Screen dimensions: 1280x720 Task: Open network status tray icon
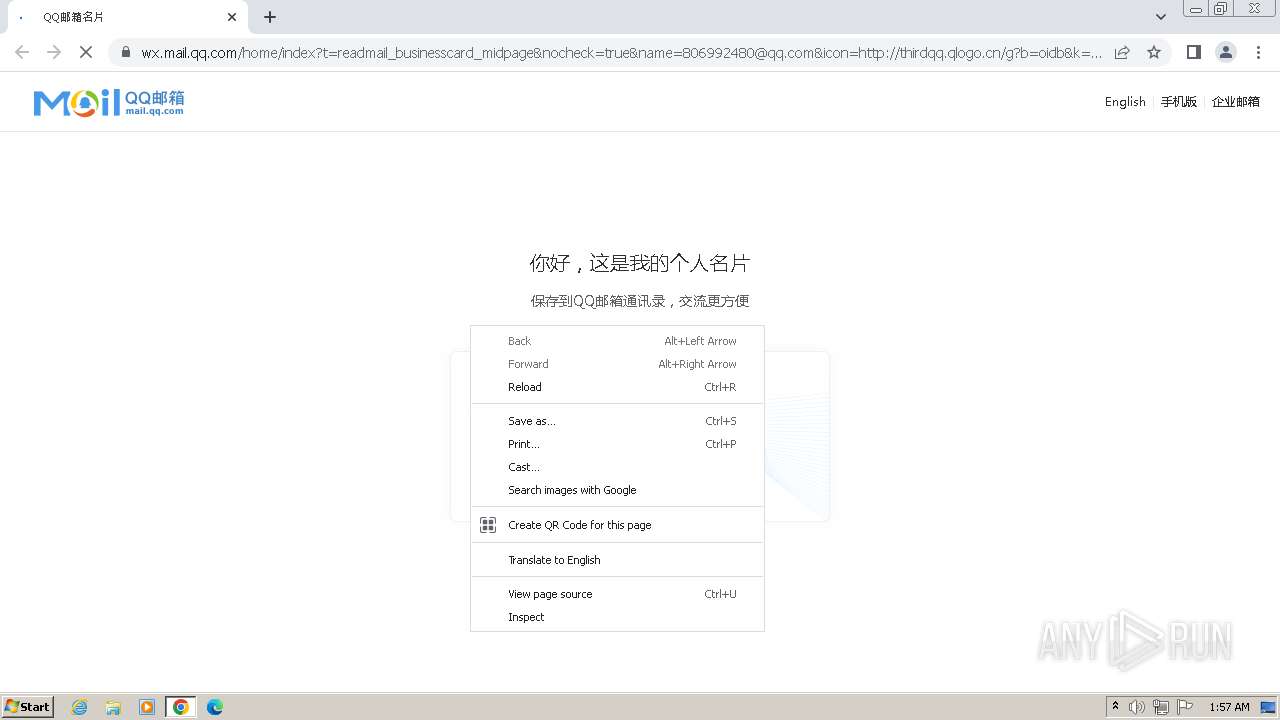point(1161,707)
